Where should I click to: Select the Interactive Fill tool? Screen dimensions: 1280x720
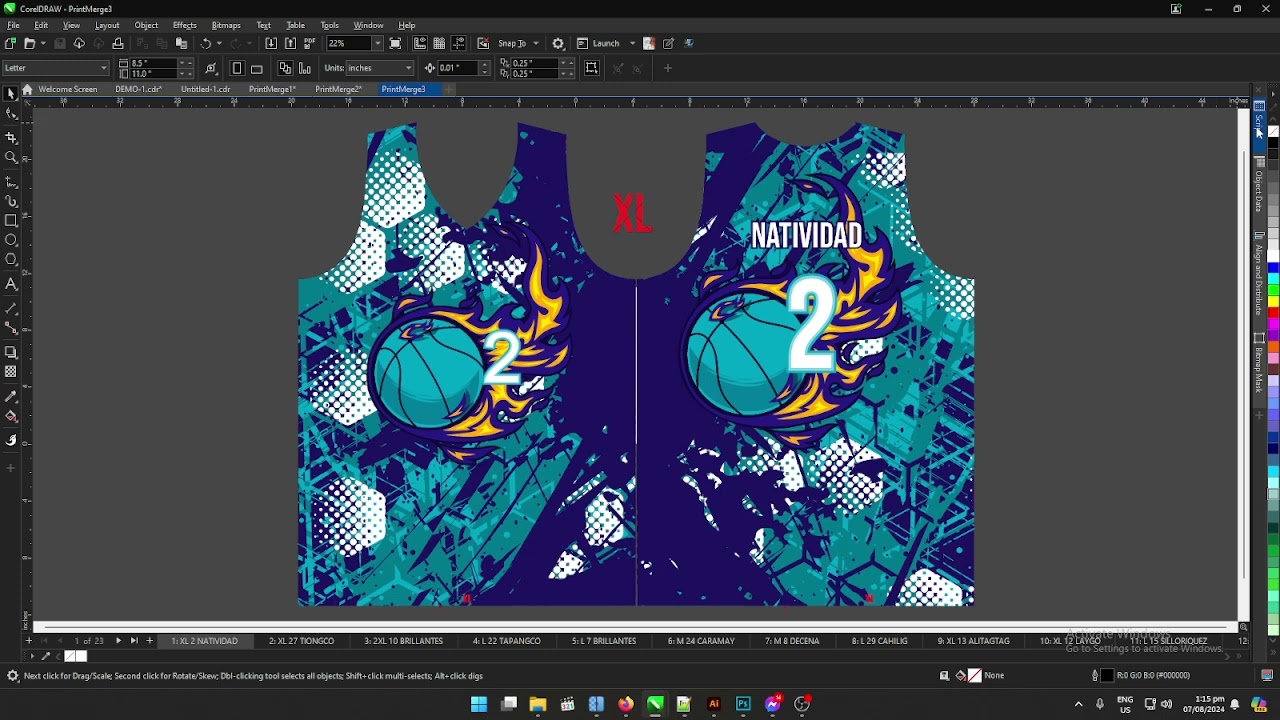coord(11,416)
